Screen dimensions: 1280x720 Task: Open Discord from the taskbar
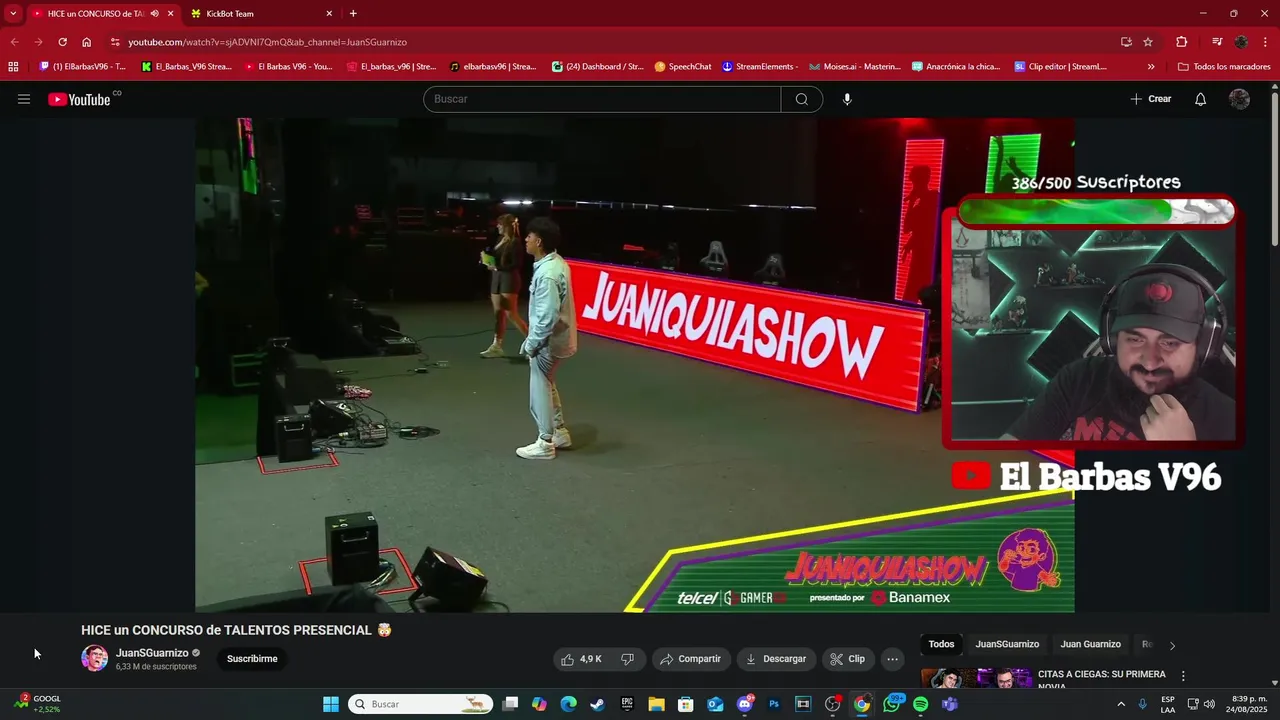coord(744,704)
